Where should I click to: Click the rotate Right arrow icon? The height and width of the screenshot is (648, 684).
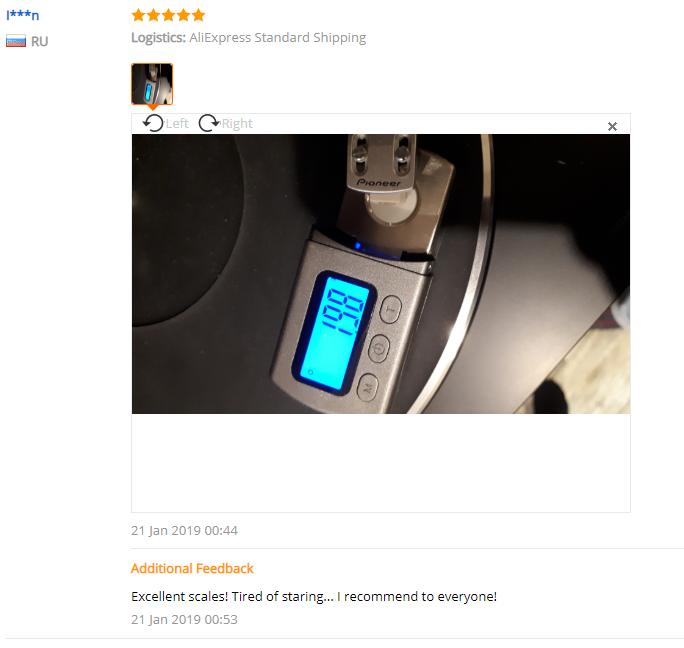pyautogui.click(x=209, y=123)
